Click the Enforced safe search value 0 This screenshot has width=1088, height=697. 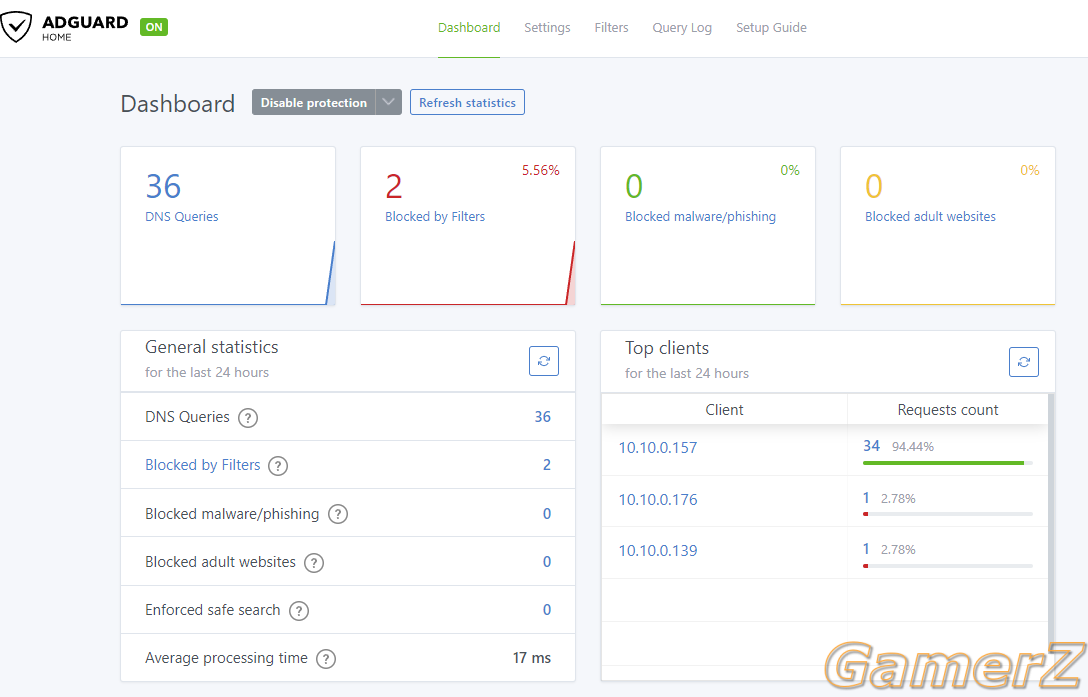(x=547, y=610)
